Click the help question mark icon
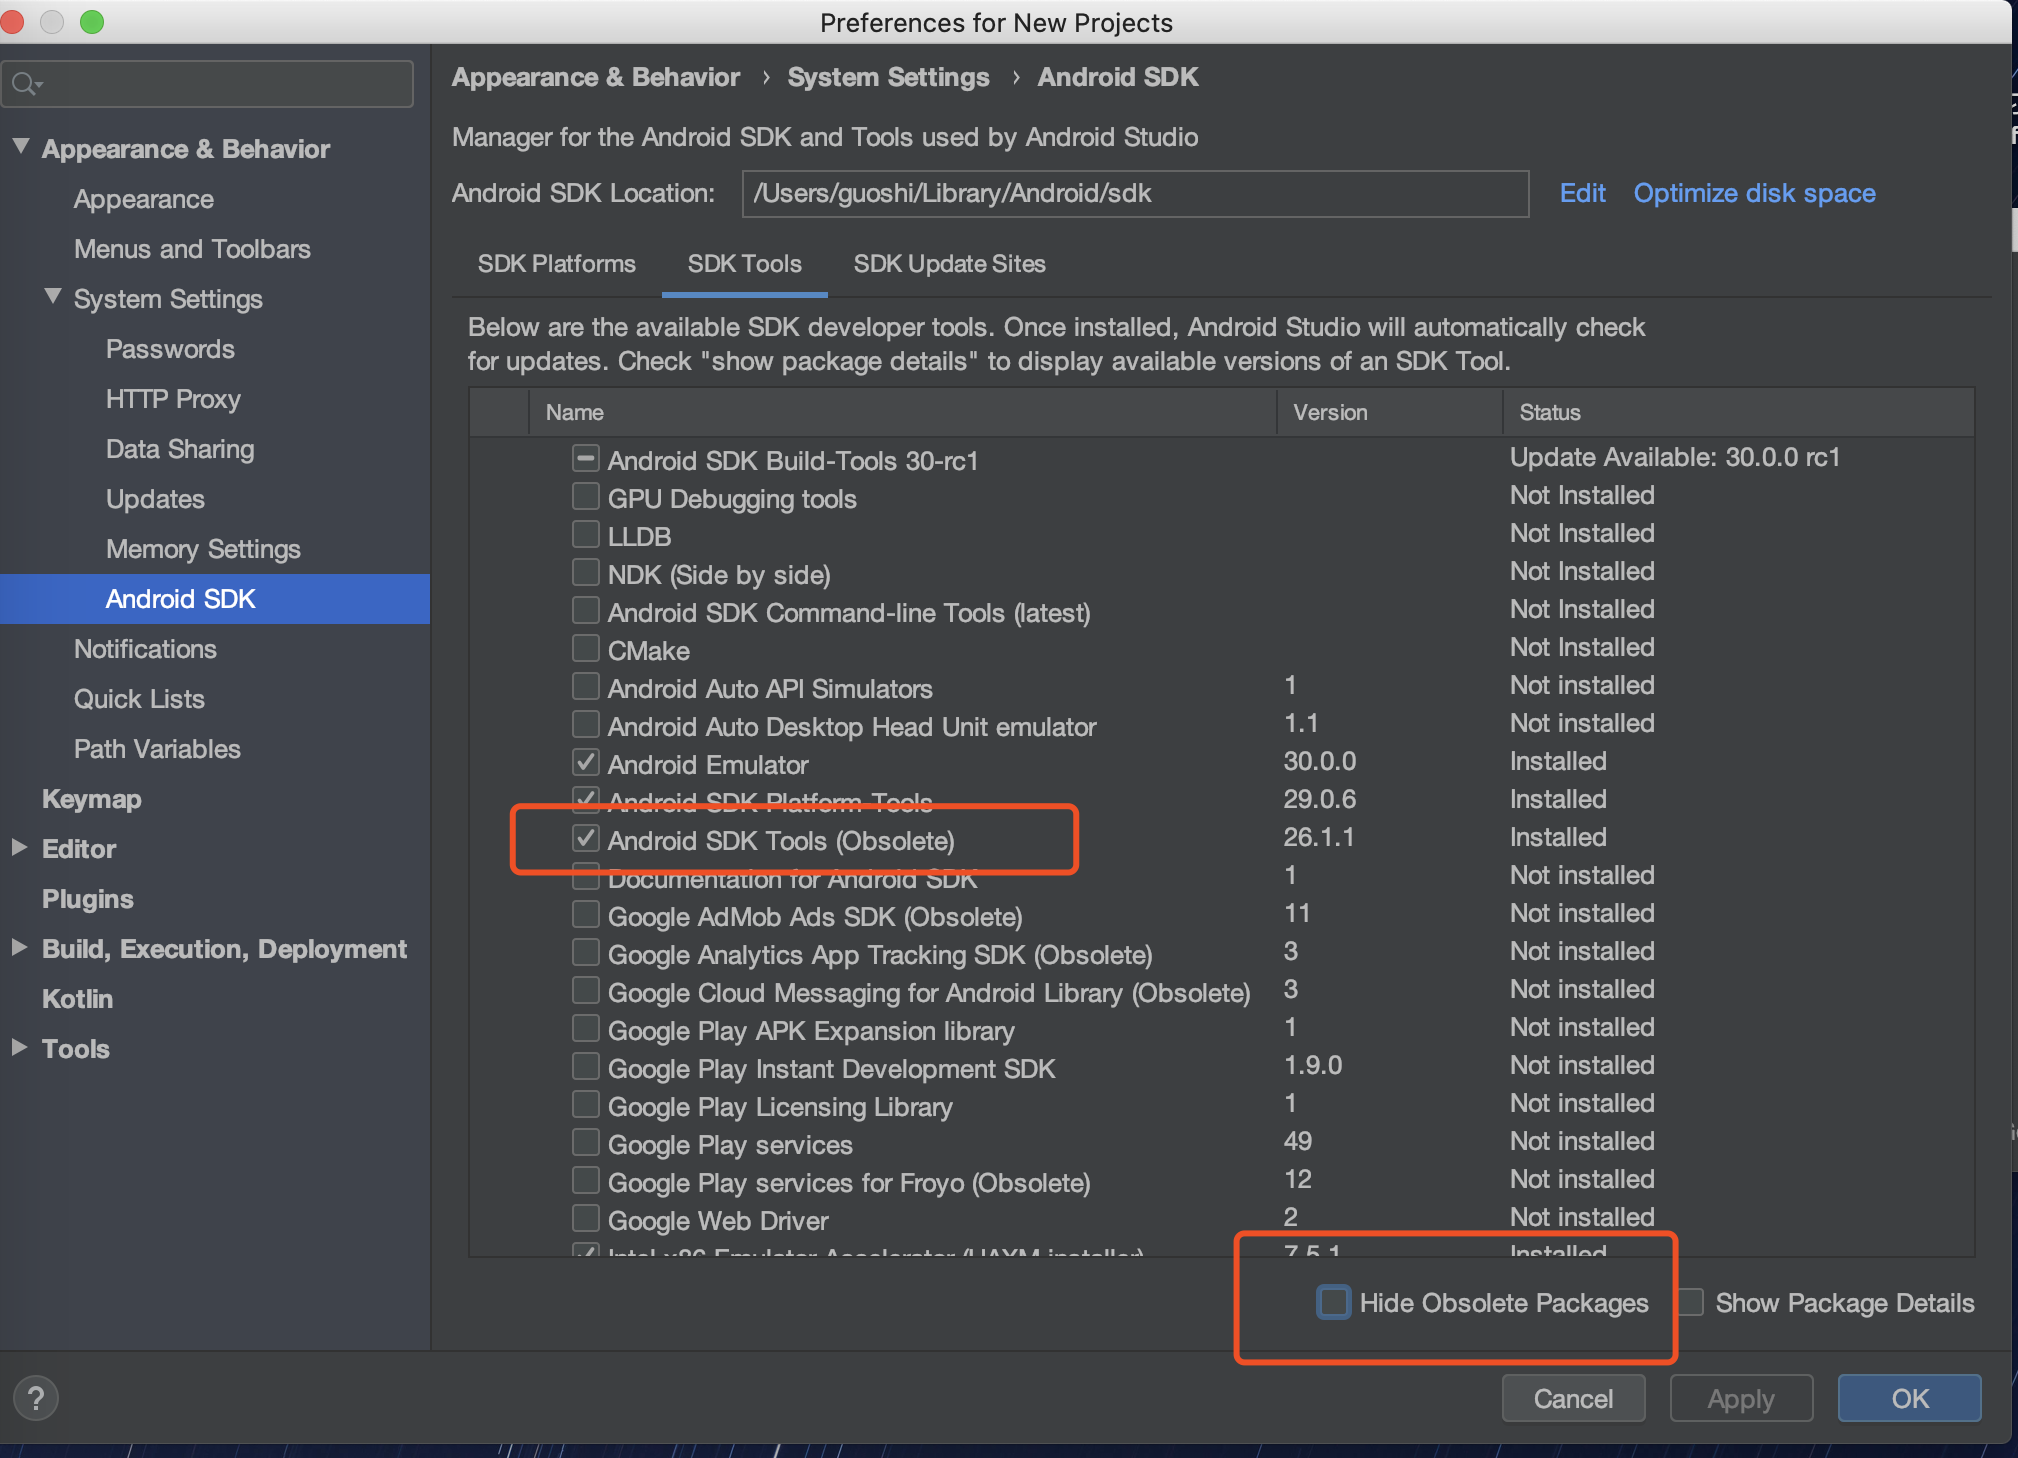 click(x=36, y=1397)
